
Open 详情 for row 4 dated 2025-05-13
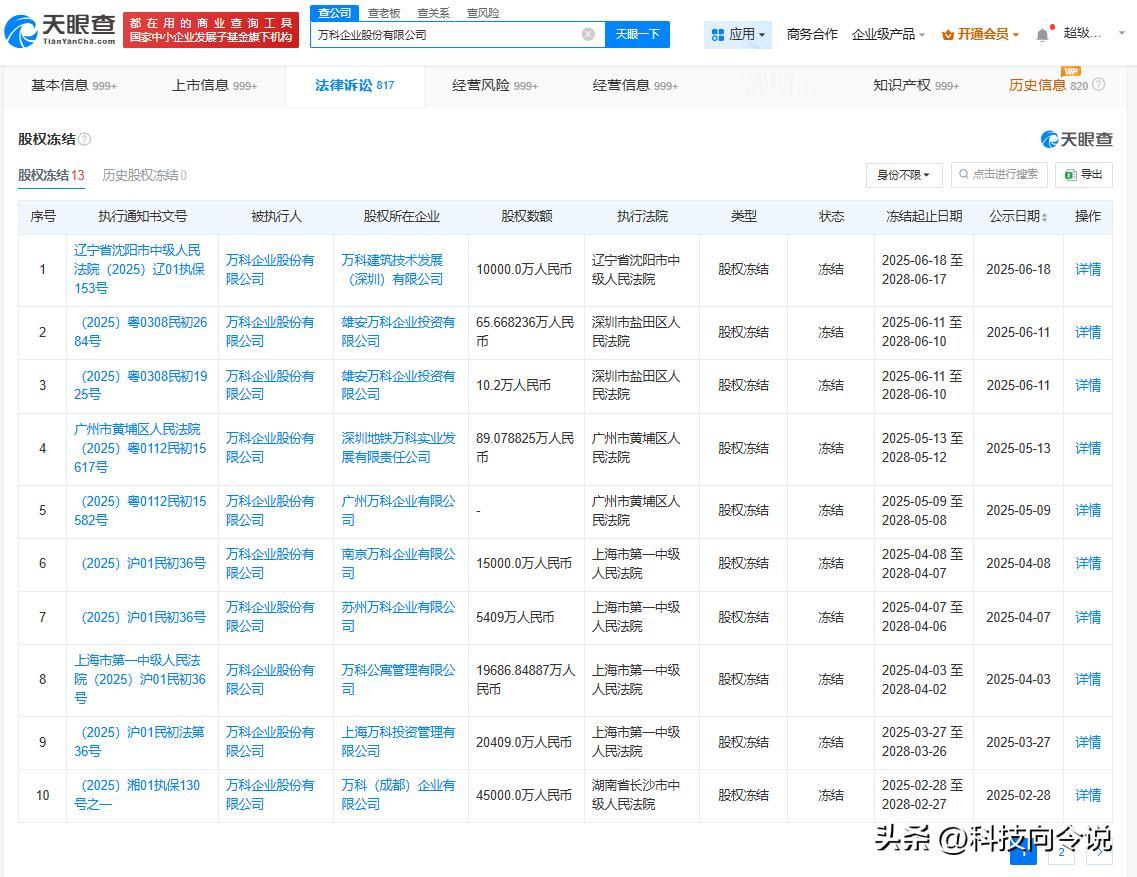point(1088,448)
